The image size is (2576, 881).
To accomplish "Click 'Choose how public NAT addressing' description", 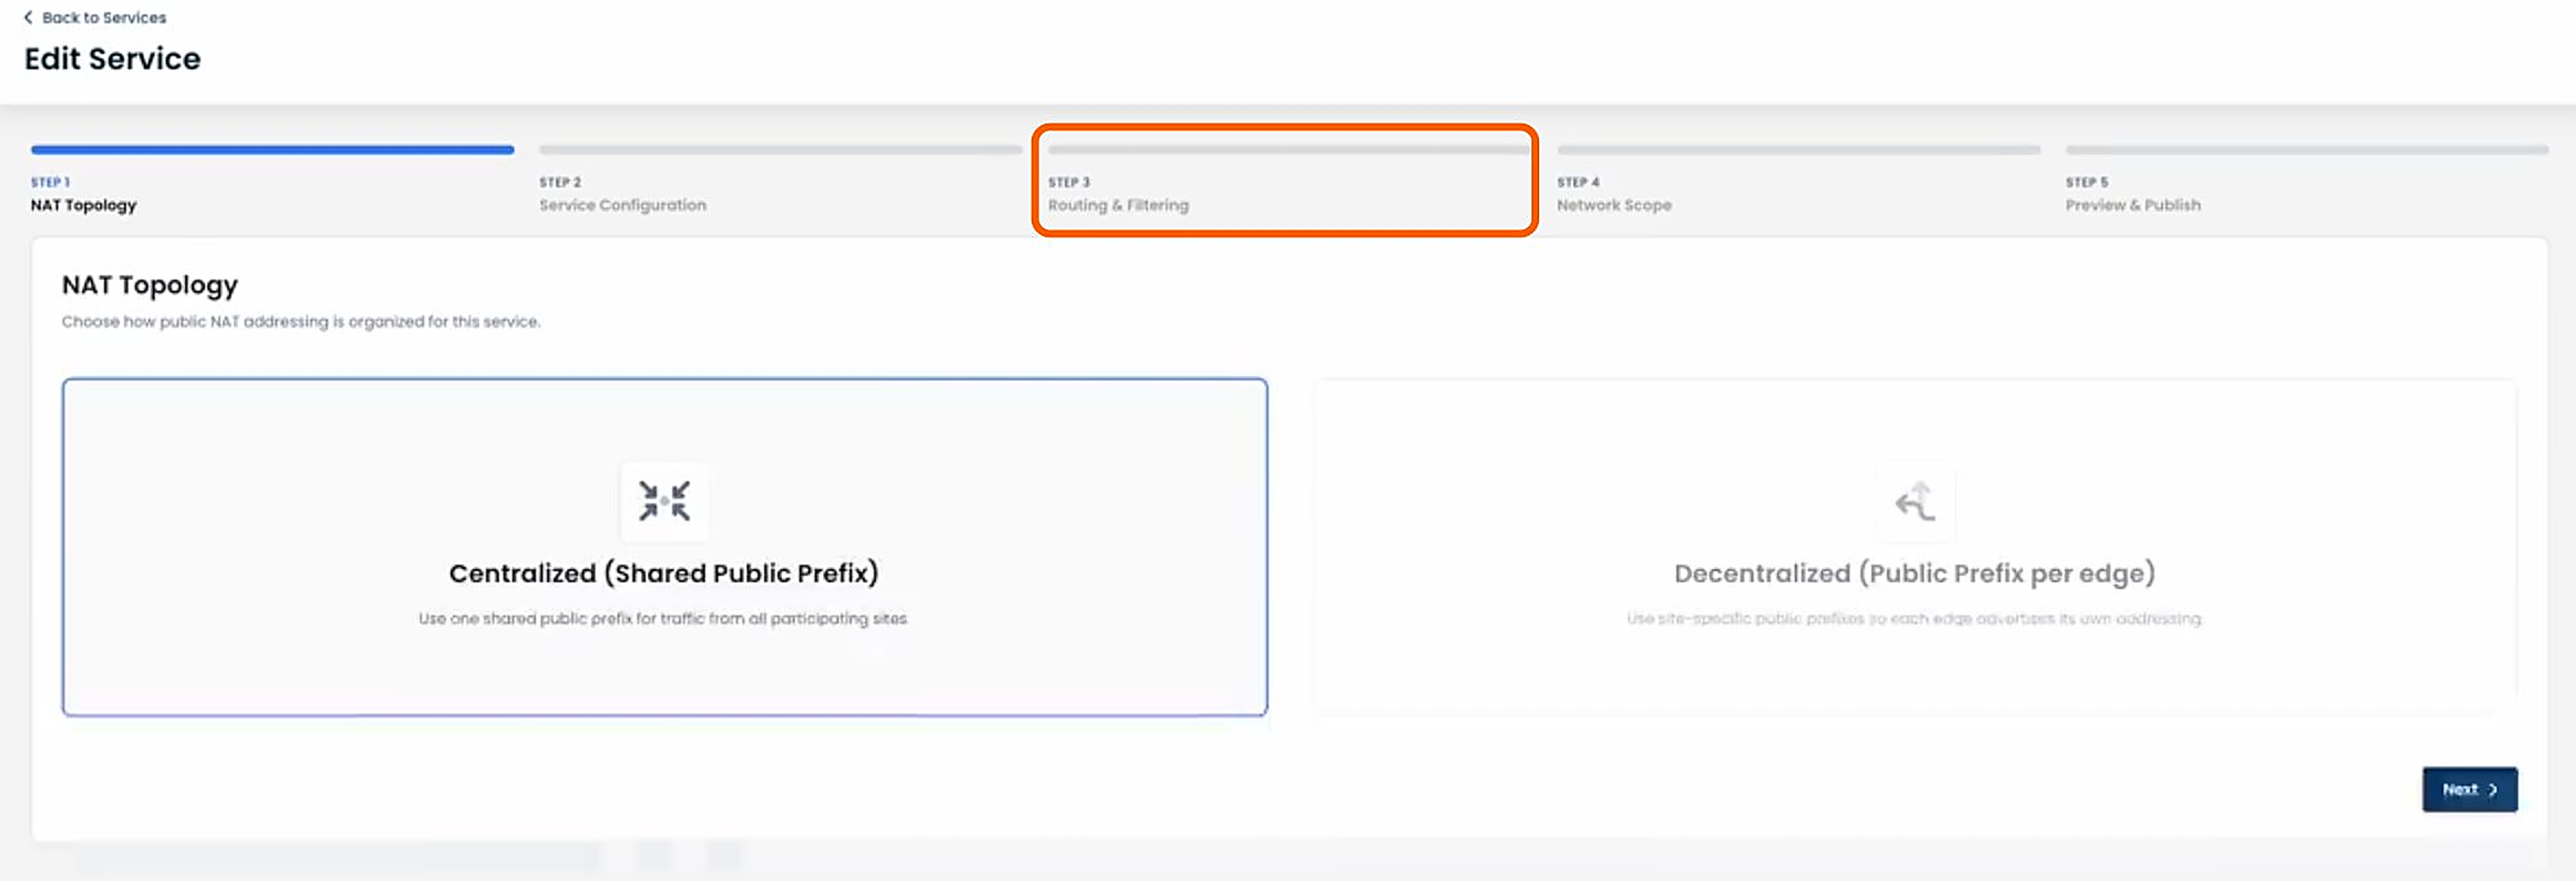I will coord(301,322).
